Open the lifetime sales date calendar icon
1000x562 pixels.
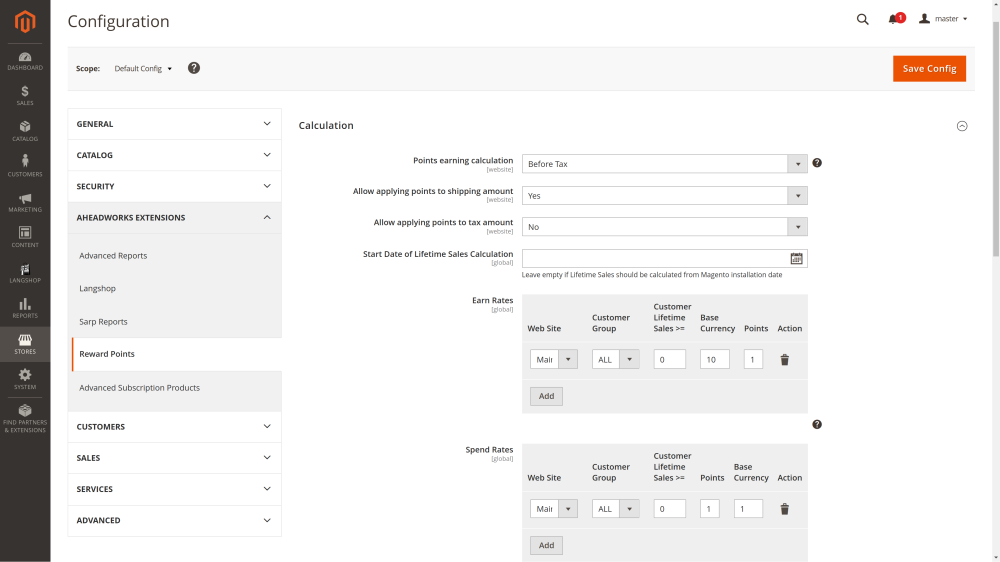tap(797, 258)
